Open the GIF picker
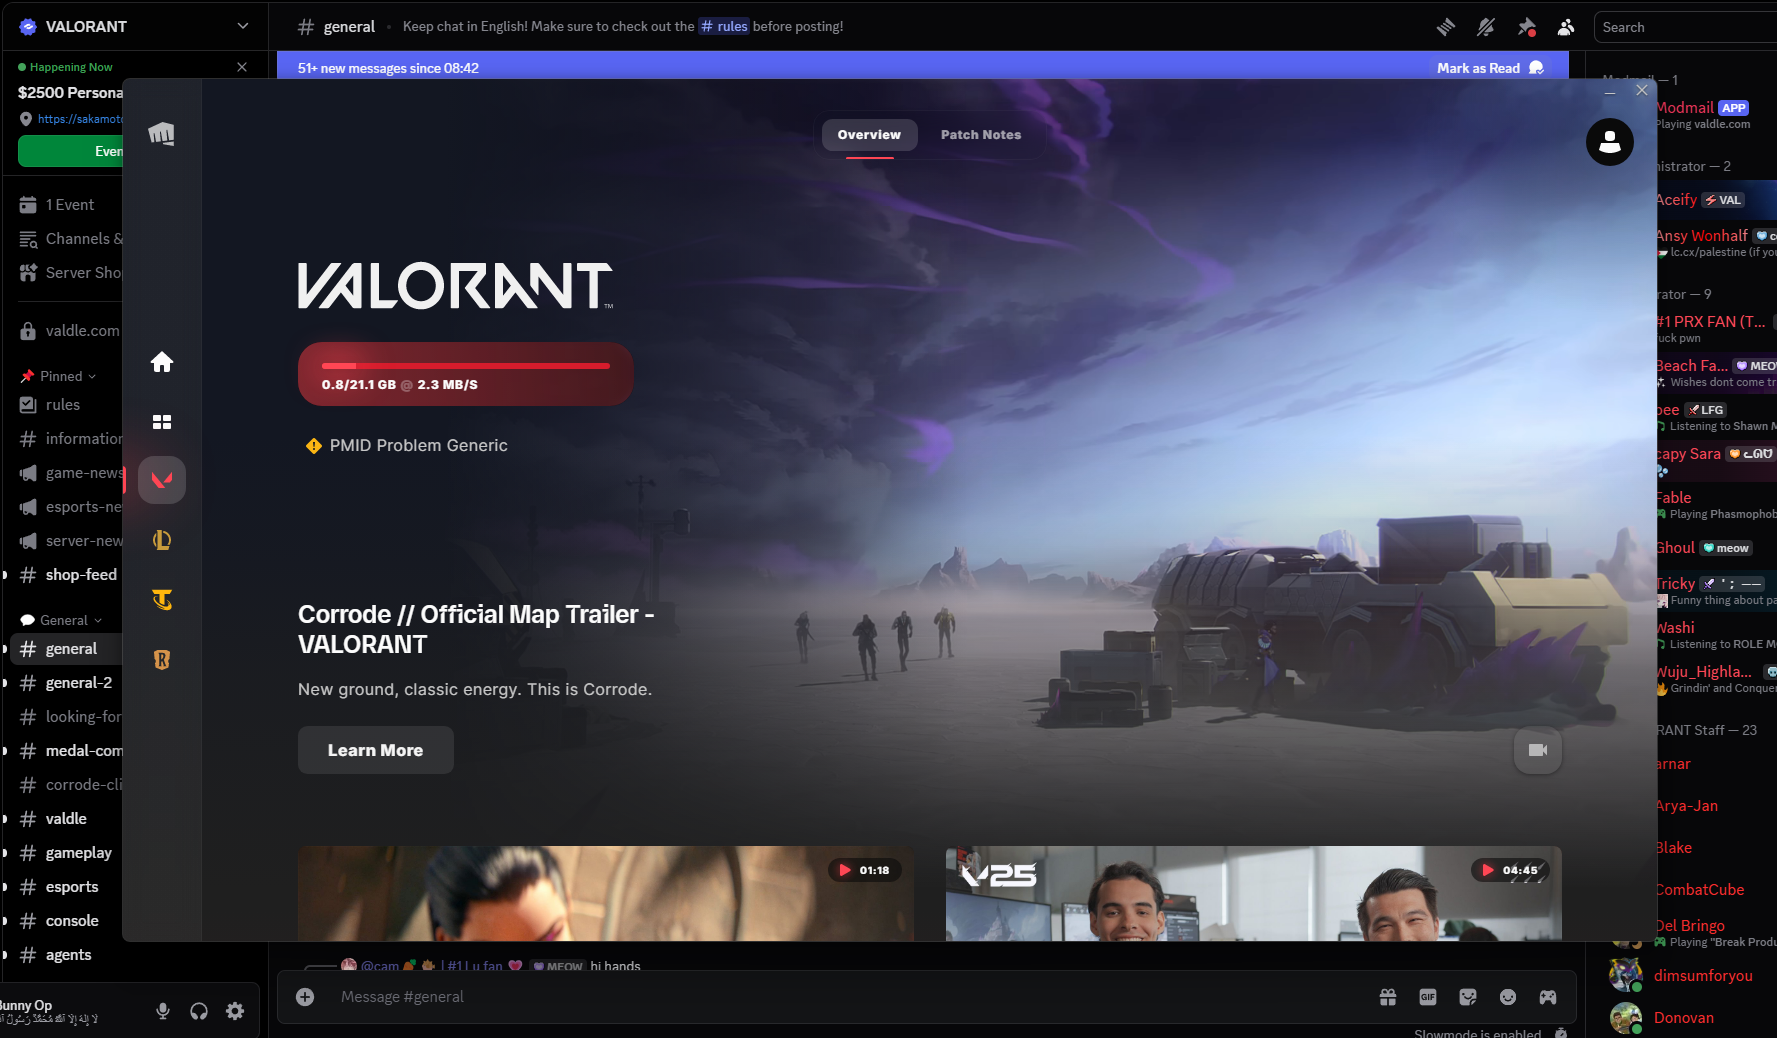1777x1038 pixels. [1428, 997]
